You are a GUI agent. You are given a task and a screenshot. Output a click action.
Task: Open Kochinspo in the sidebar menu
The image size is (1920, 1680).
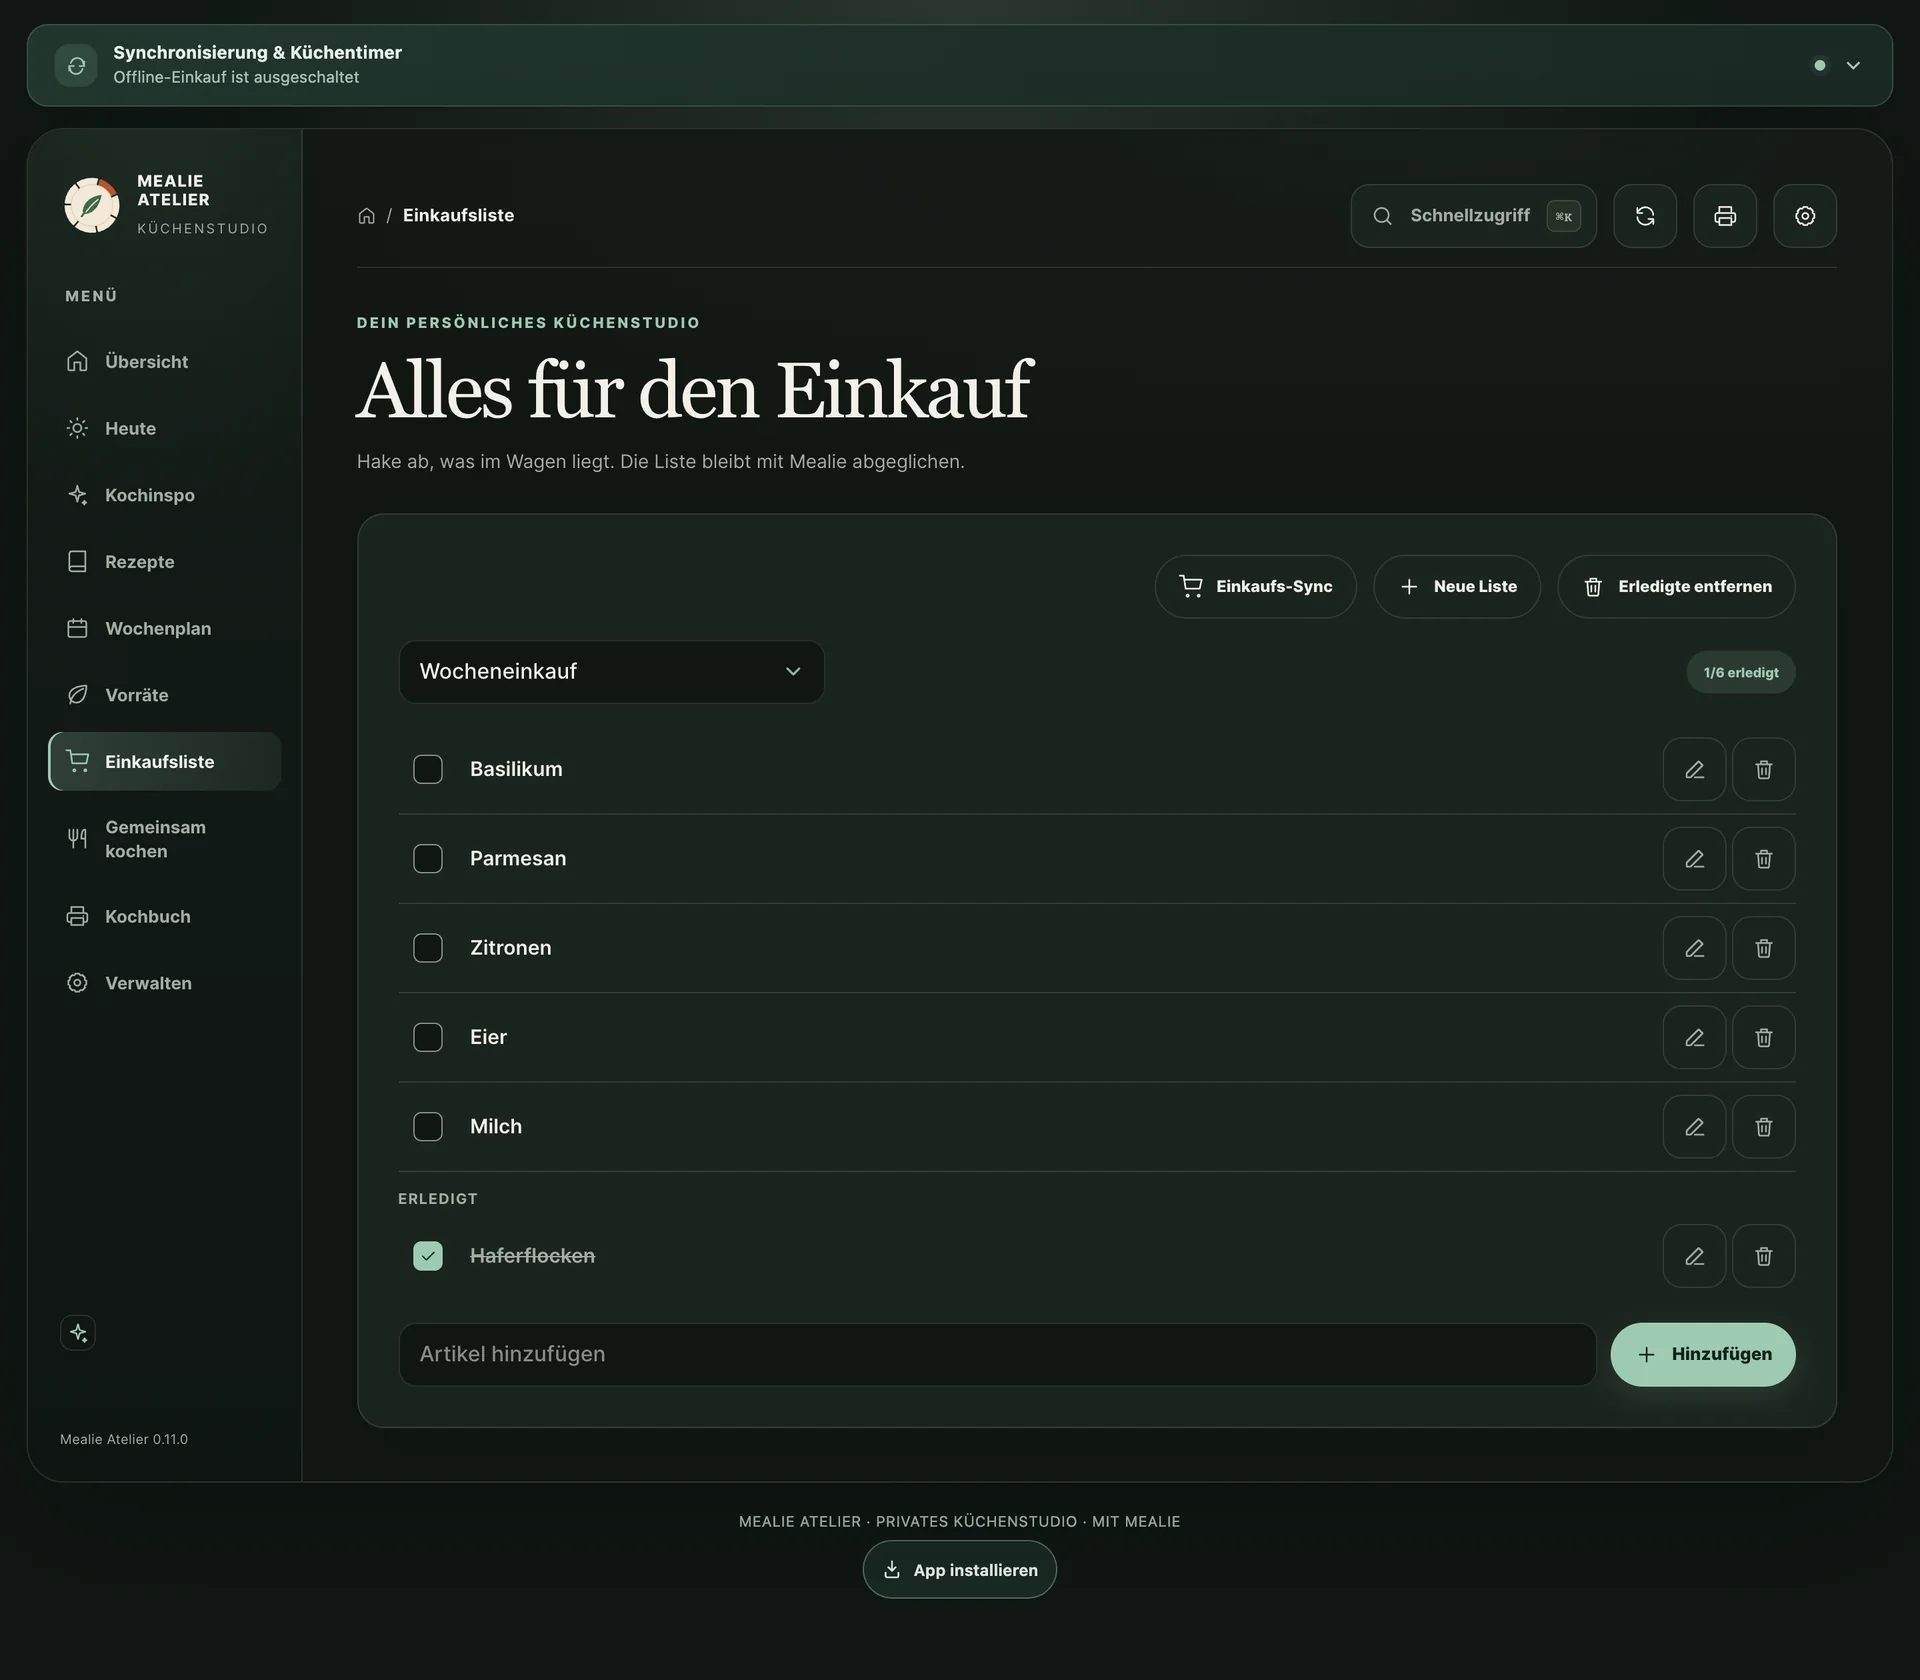click(x=165, y=495)
